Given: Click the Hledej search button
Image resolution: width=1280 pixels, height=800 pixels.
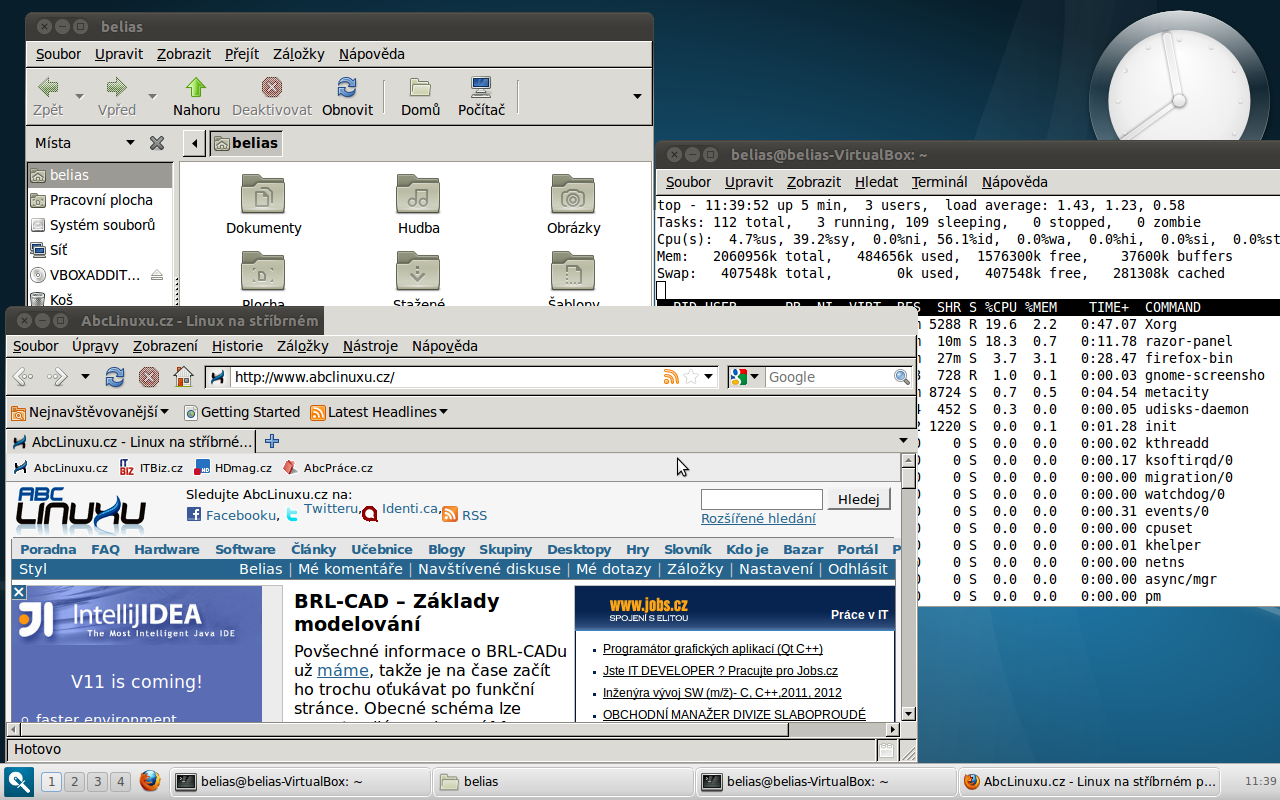Looking at the screenshot, I should (x=859, y=499).
